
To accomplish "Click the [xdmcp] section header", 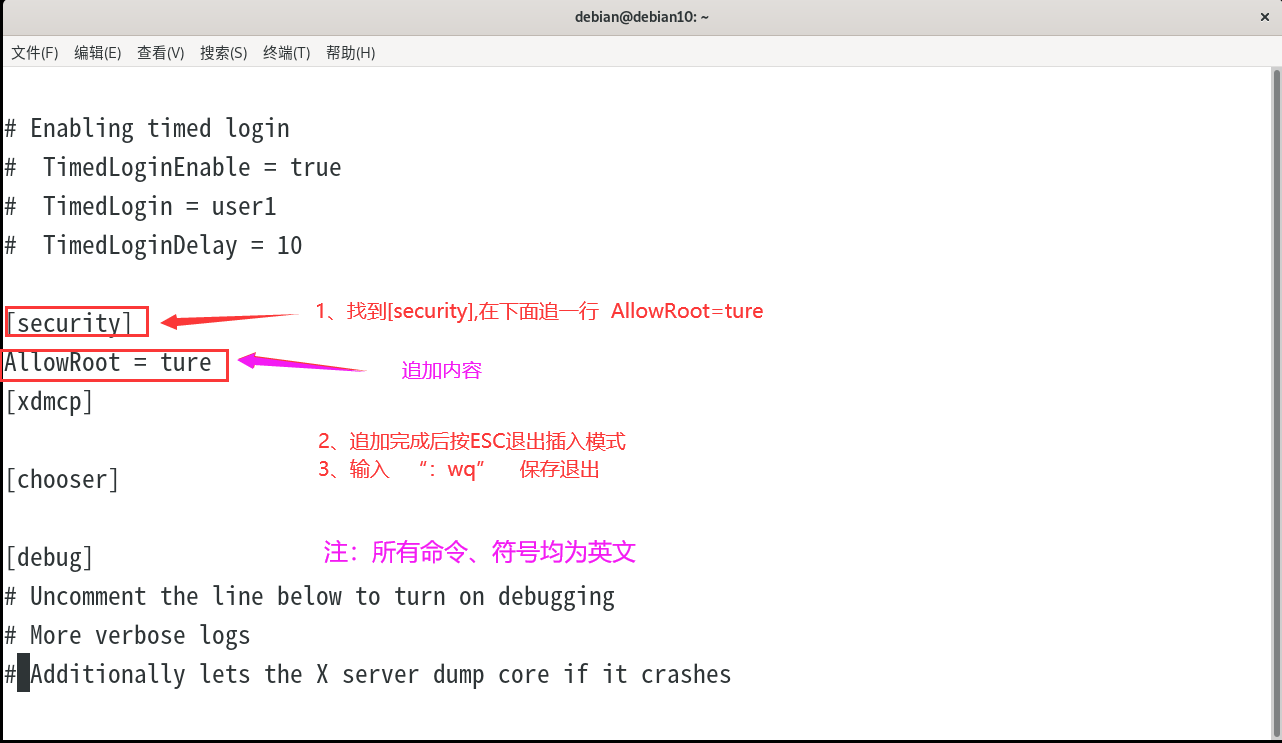I will click(x=48, y=401).
